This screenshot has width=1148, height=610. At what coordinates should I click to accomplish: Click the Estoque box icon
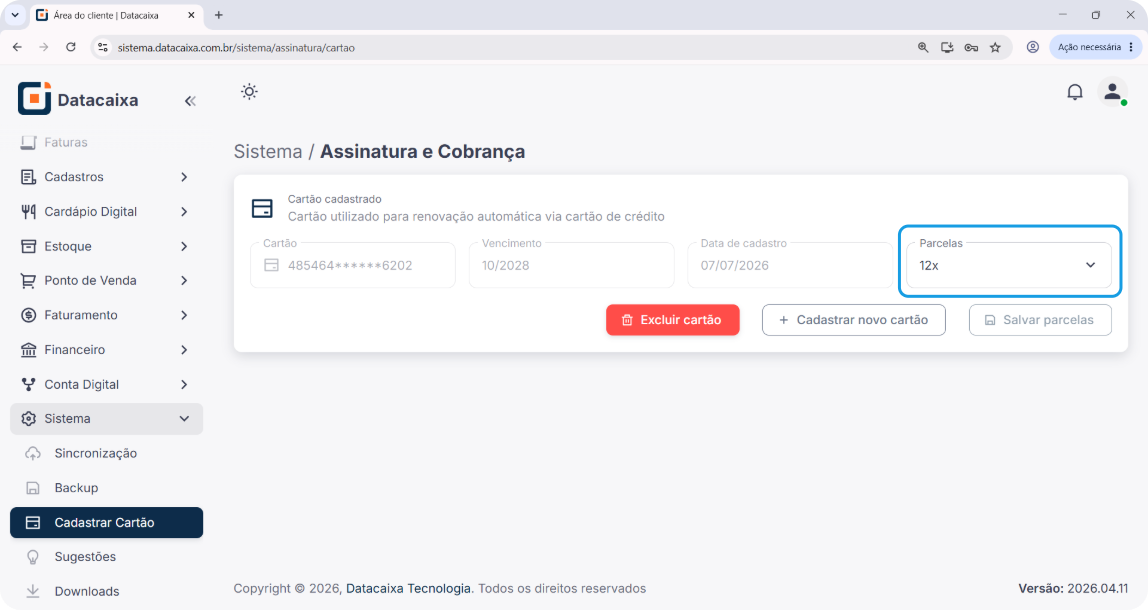click(x=28, y=246)
